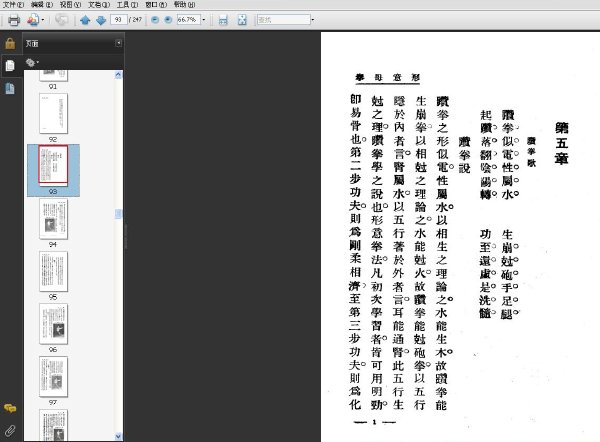Open the 工具 (Tools) menu
The height and width of the screenshot is (442, 600).
[x=127, y=5]
